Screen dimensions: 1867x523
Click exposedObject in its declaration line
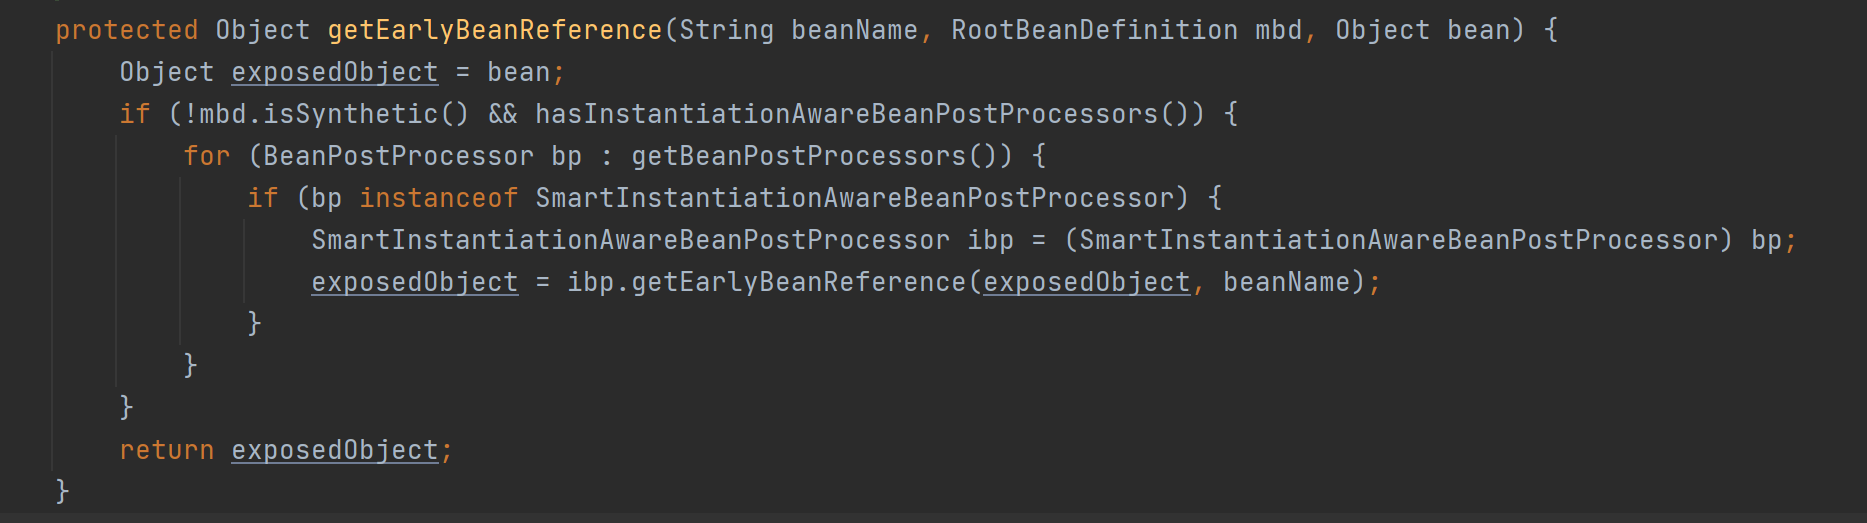coord(334,72)
